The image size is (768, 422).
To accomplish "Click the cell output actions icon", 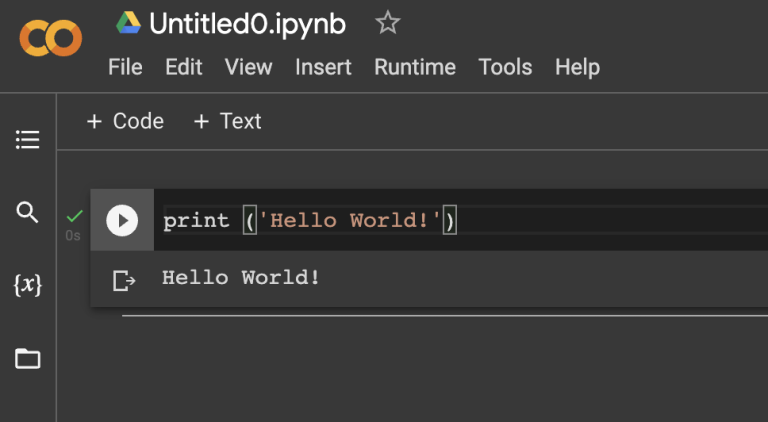I will coord(123,280).
